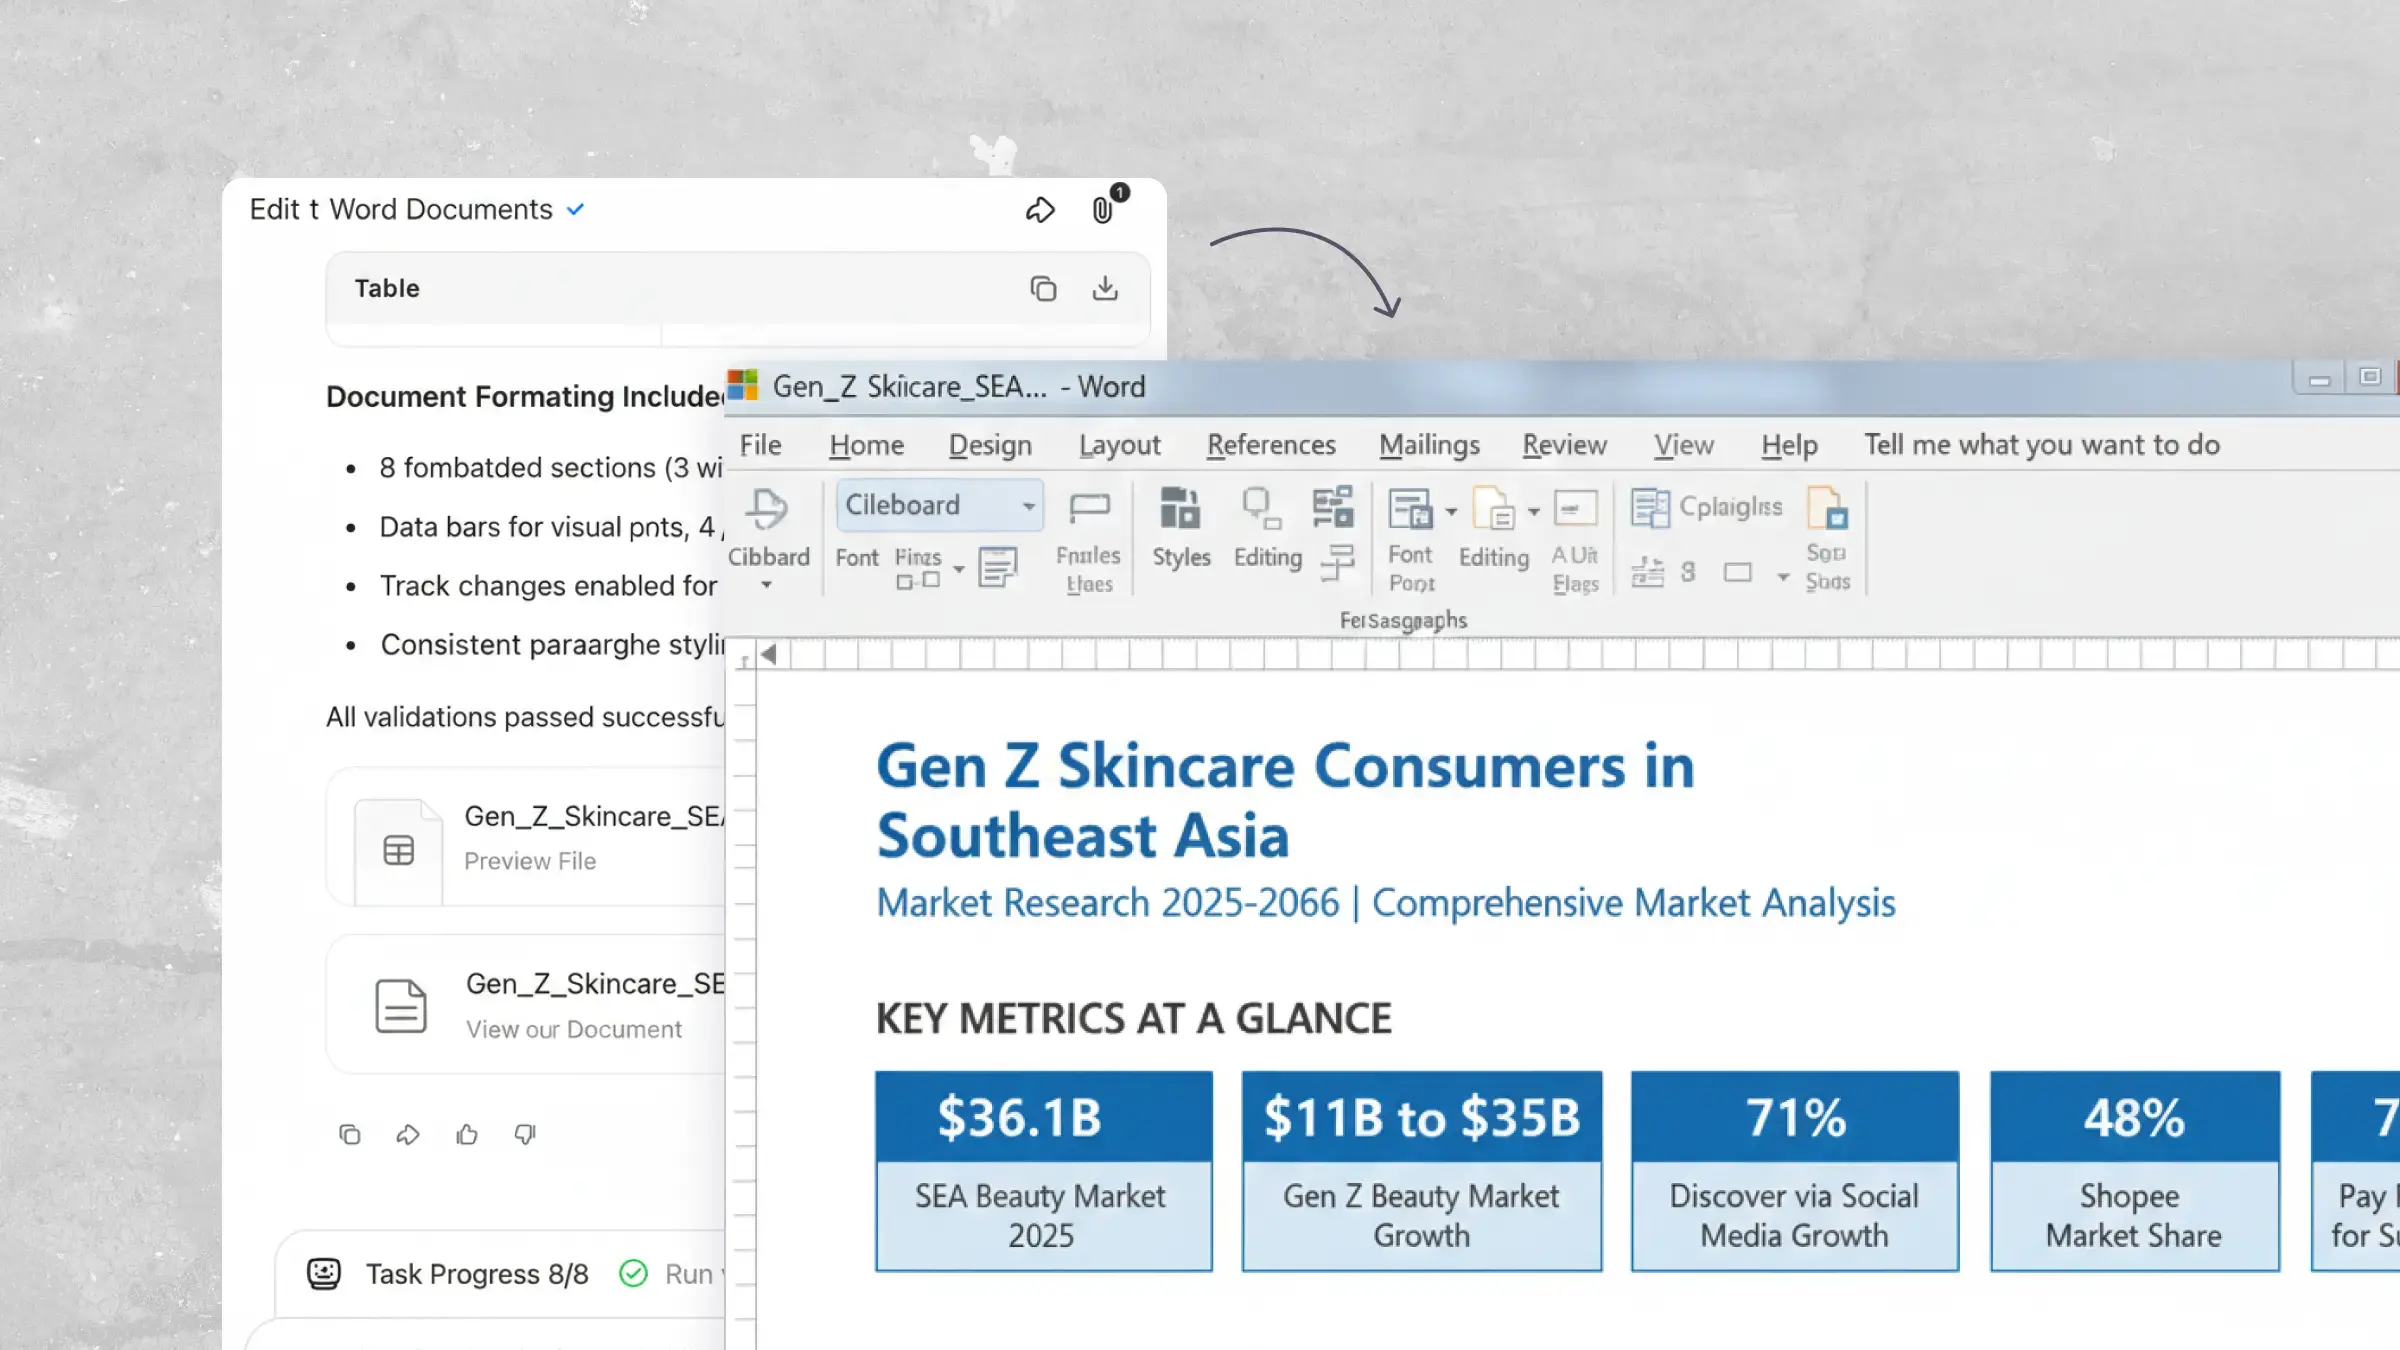The height and width of the screenshot is (1350, 2400).
Task: Click the Tell me what you want search box
Action: [2042, 445]
